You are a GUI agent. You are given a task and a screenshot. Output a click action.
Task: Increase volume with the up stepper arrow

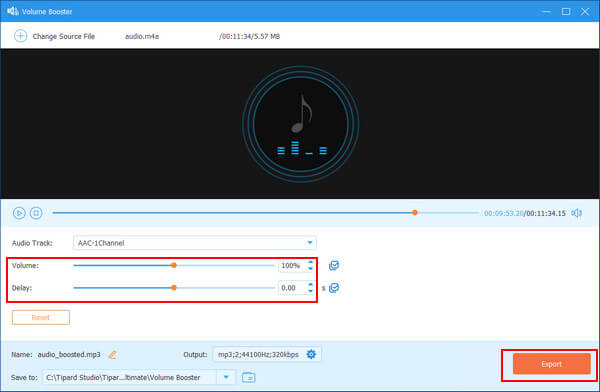tap(310, 262)
